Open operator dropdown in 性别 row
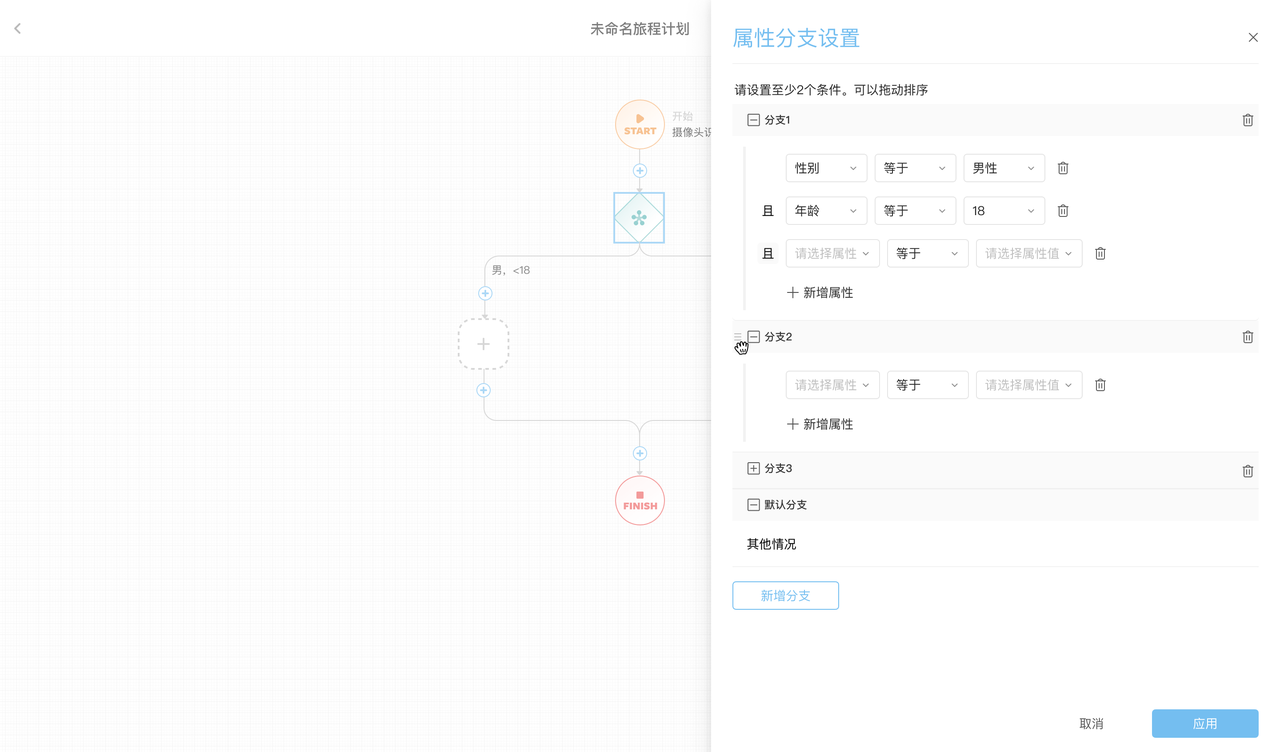The width and height of the screenshot is (1280, 752). tap(915, 168)
